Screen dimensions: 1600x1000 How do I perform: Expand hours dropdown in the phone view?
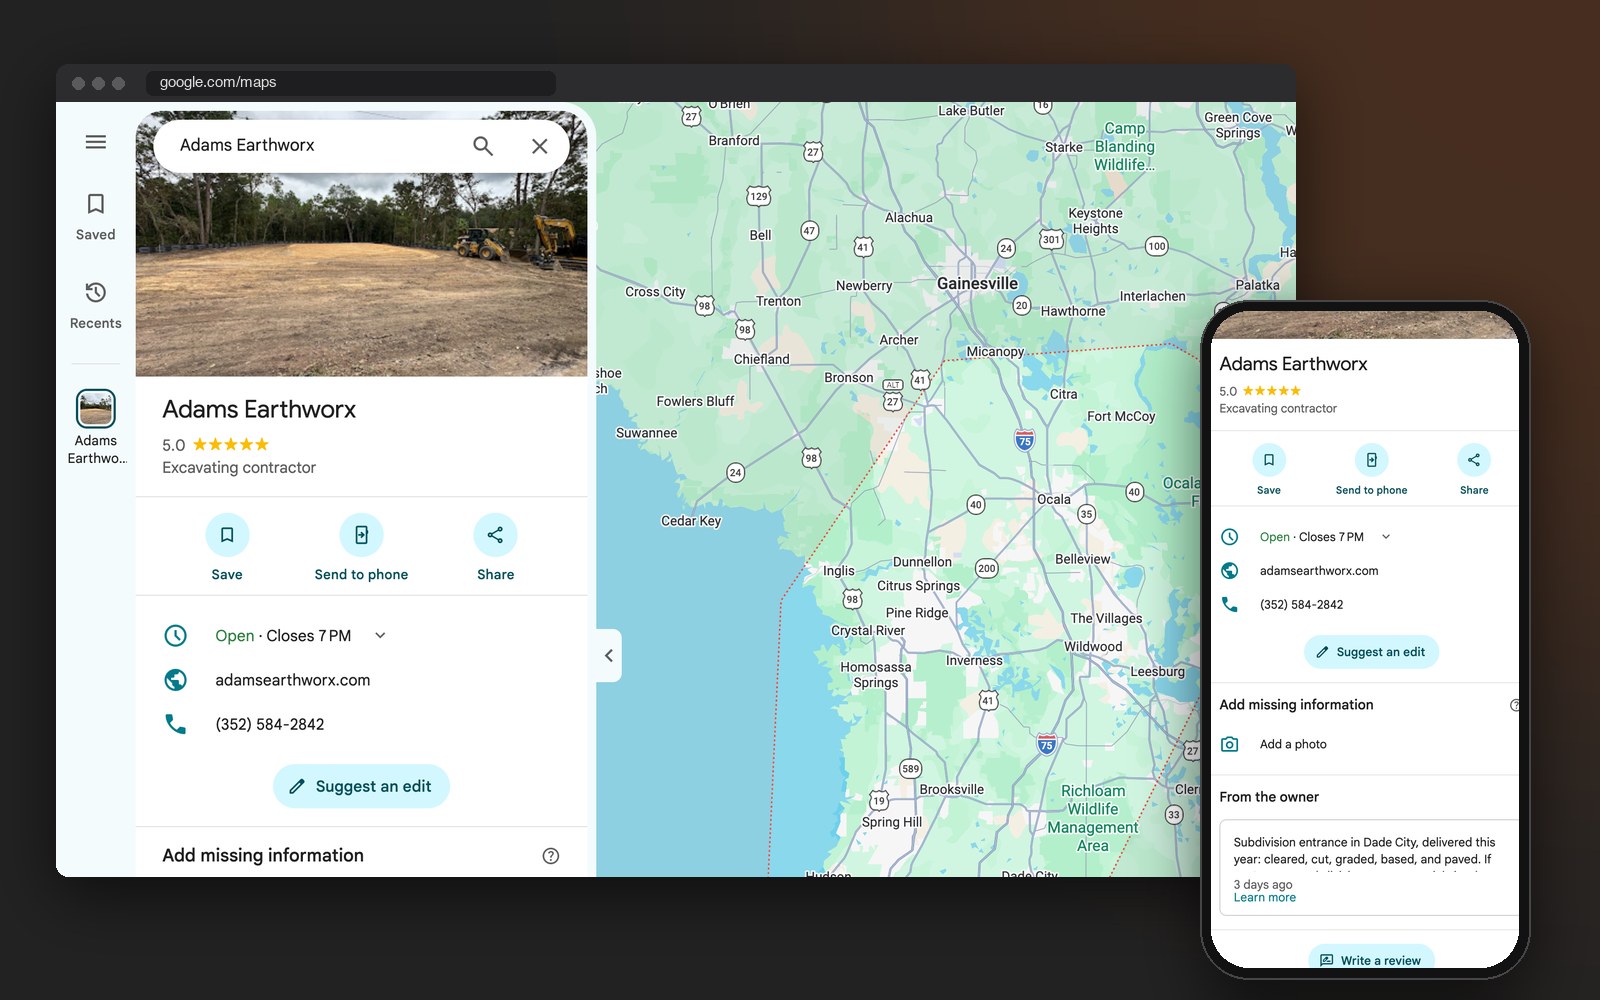[1386, 537]
